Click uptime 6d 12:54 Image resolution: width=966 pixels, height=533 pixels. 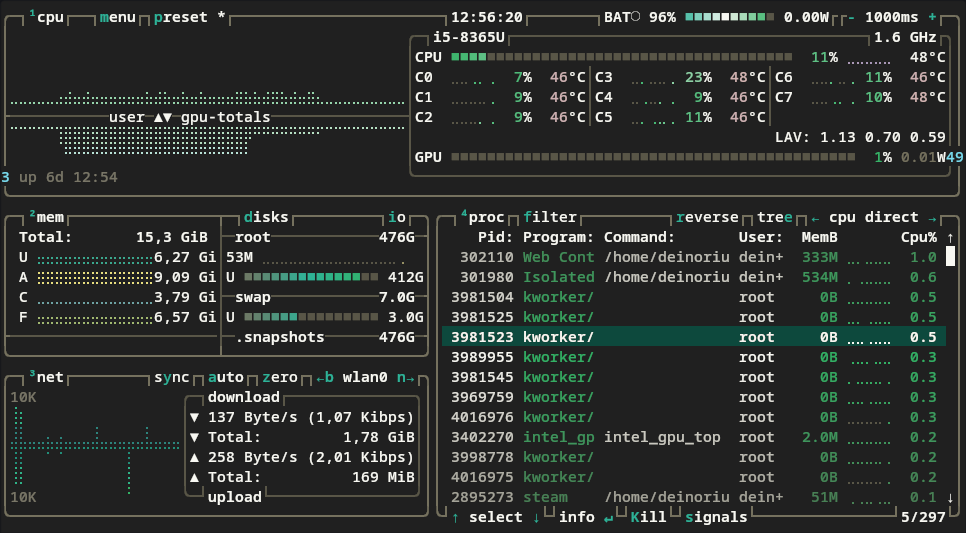pos(68,177)
